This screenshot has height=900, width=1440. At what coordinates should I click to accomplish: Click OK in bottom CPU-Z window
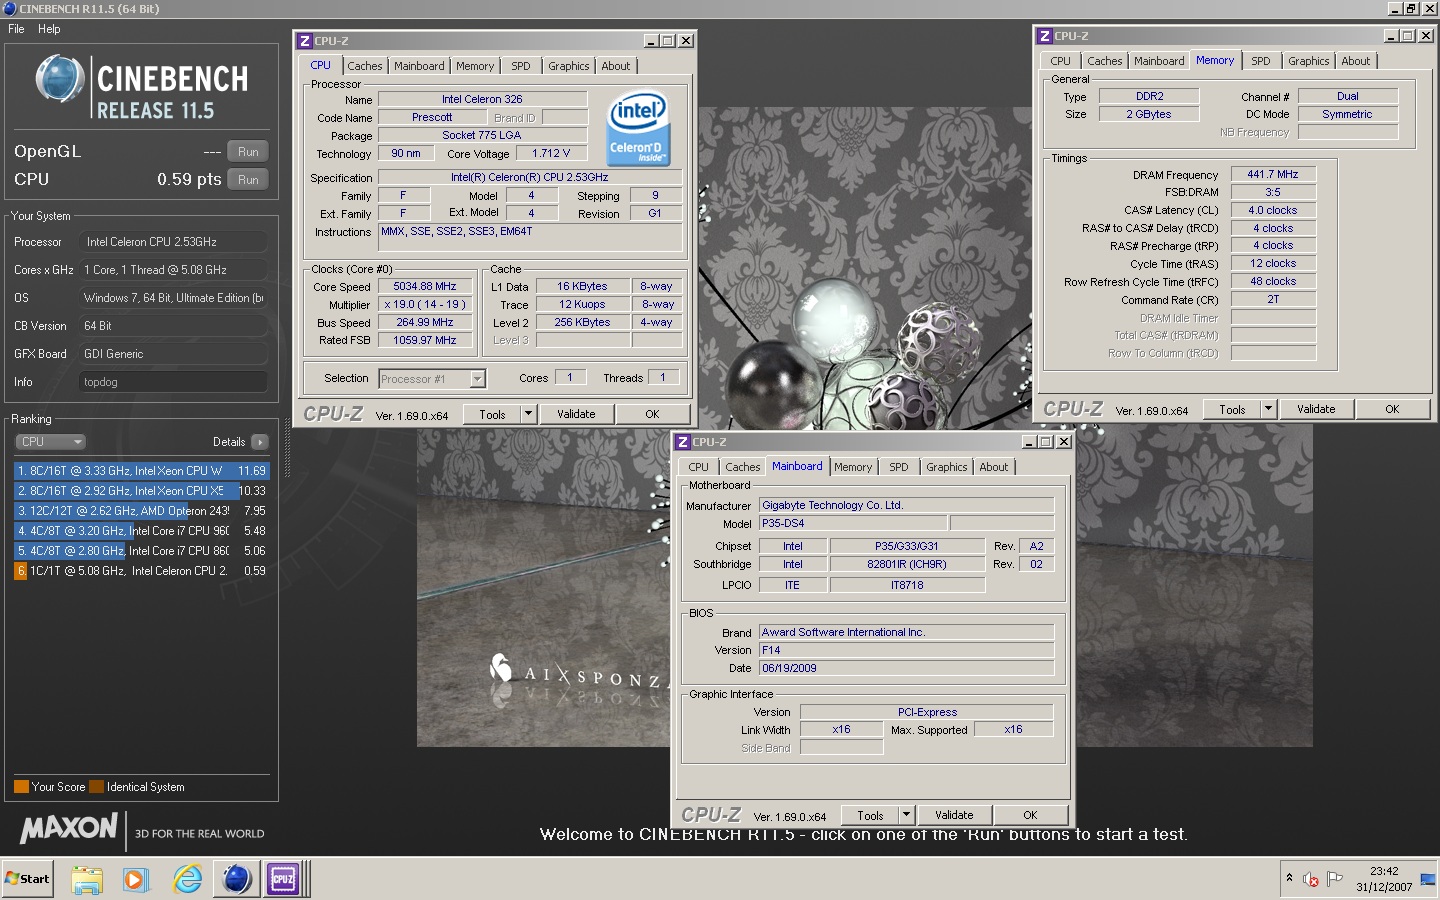(1030, 815)
